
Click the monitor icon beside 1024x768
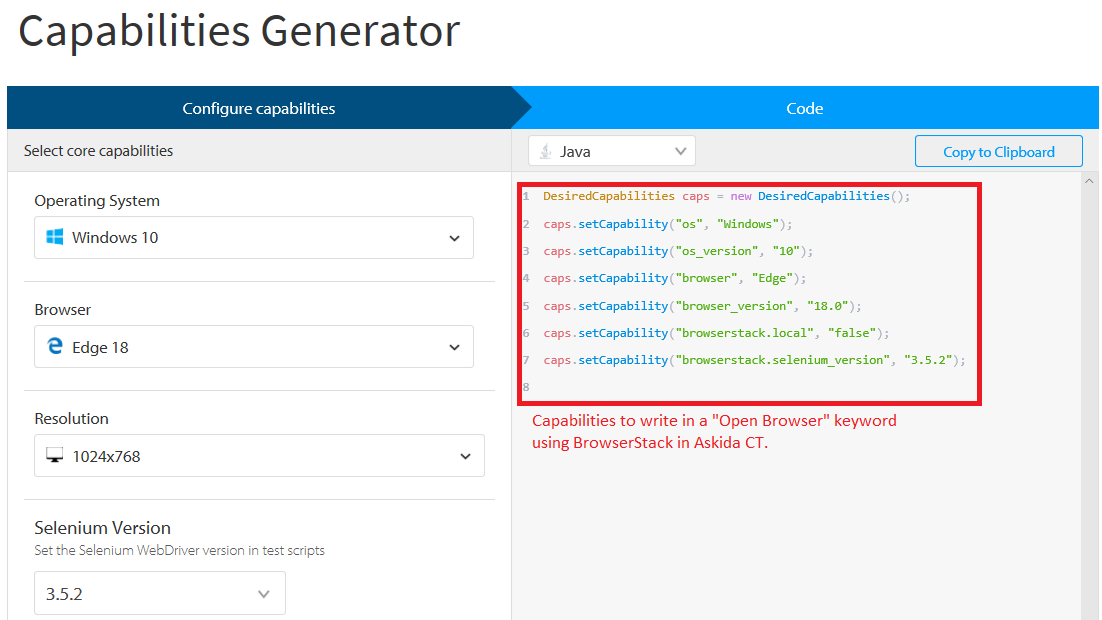pos(55,456)
